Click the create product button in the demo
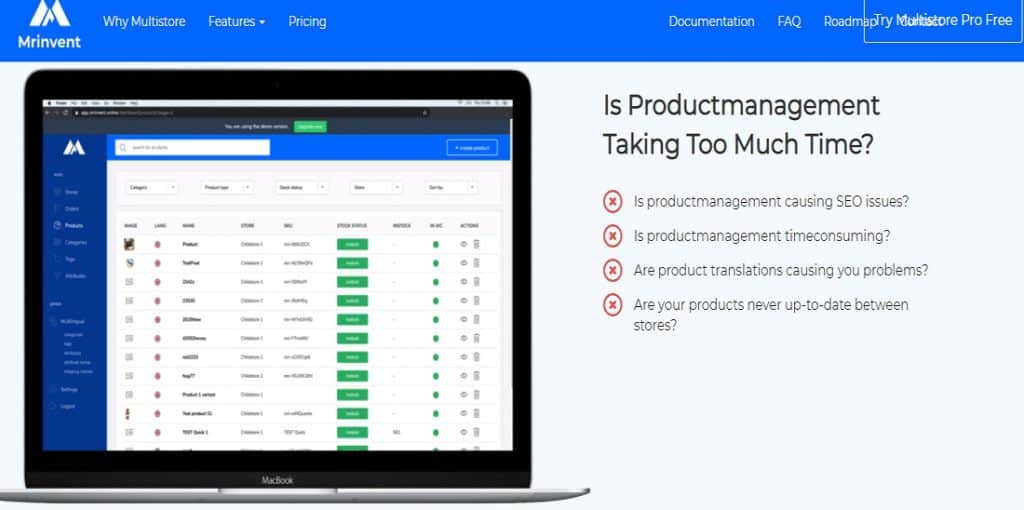 tap(472, 148)
